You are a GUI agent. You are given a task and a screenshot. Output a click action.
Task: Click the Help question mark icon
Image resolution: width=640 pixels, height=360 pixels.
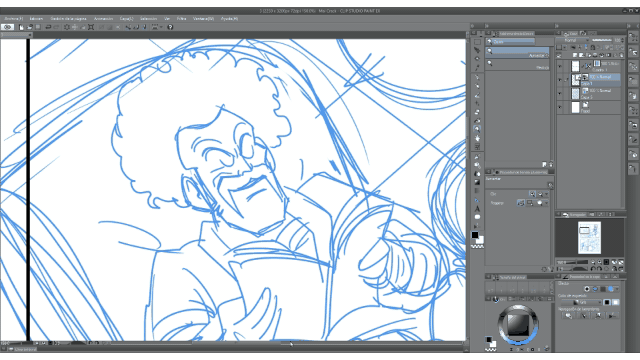coord(170,27)
